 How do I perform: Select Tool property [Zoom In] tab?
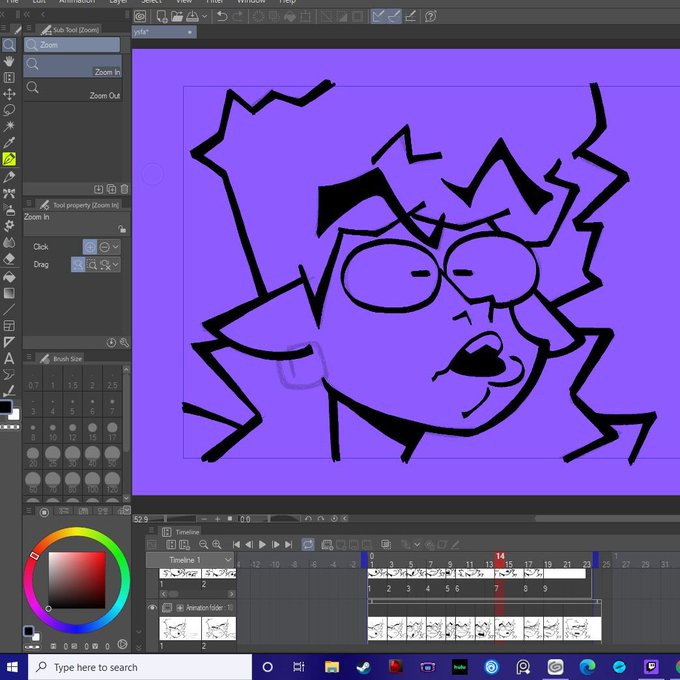click(x=79, y=205)
